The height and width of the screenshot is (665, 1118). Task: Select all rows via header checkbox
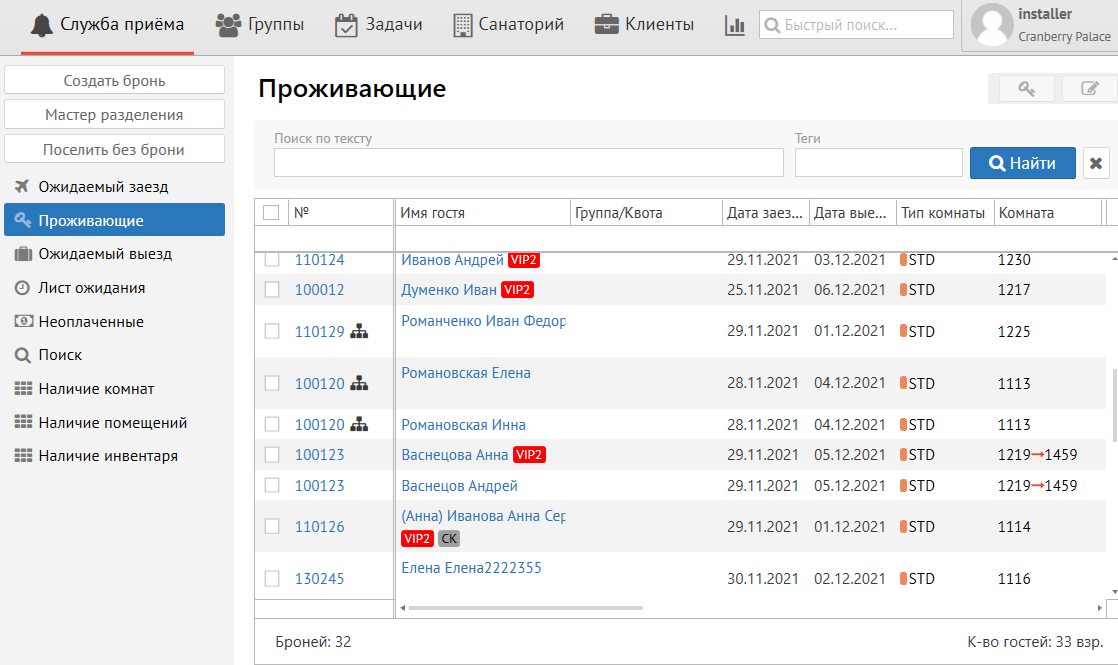(271, 212)
